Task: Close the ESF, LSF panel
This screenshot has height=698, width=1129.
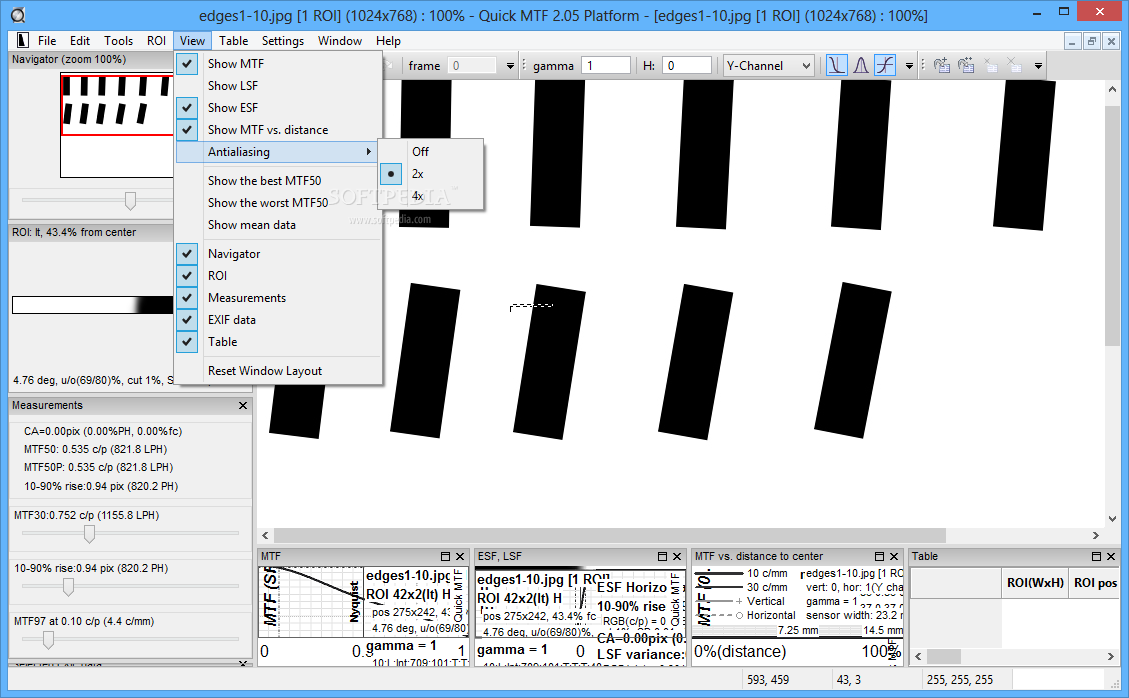Action: pos(677,556)
